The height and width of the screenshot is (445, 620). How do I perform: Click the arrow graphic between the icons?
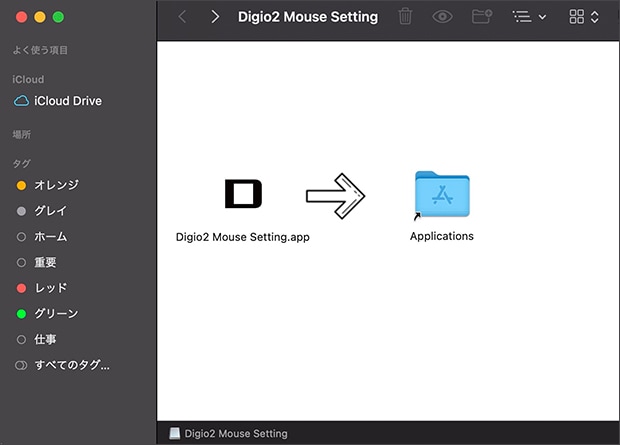pyautogui.click(x=335, y=195)
